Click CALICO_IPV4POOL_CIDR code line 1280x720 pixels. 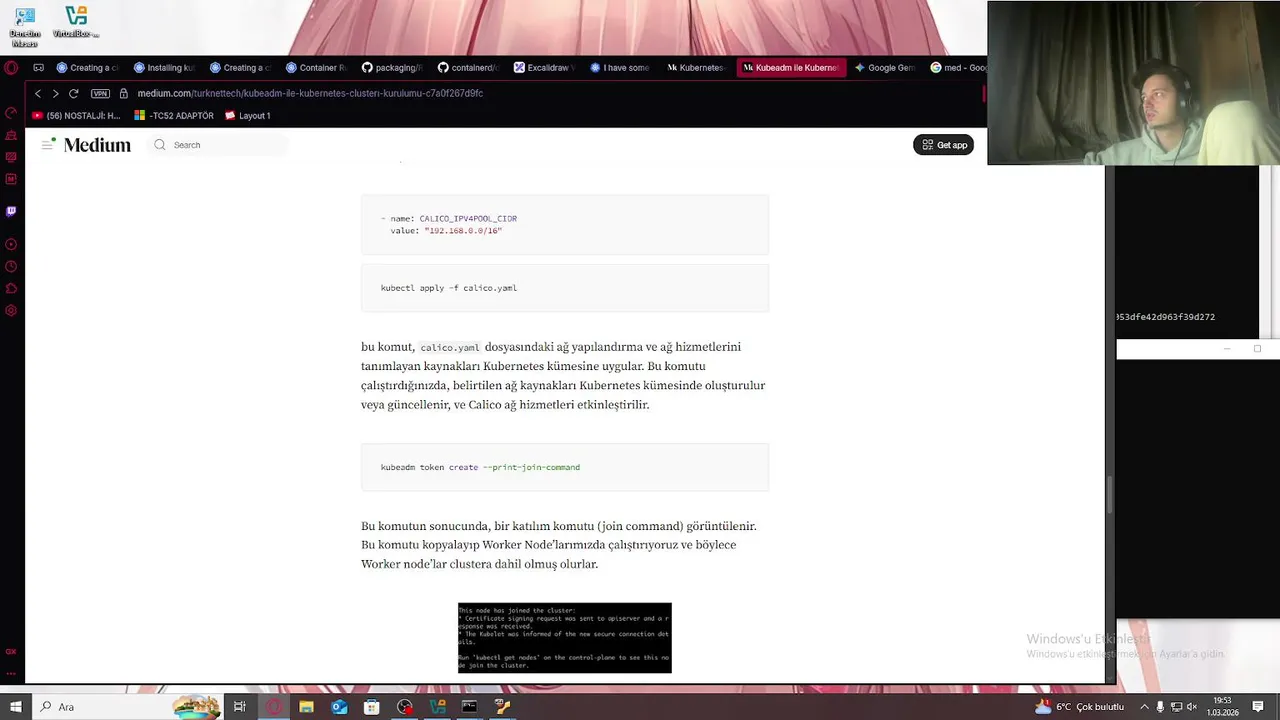pos(449,218)
